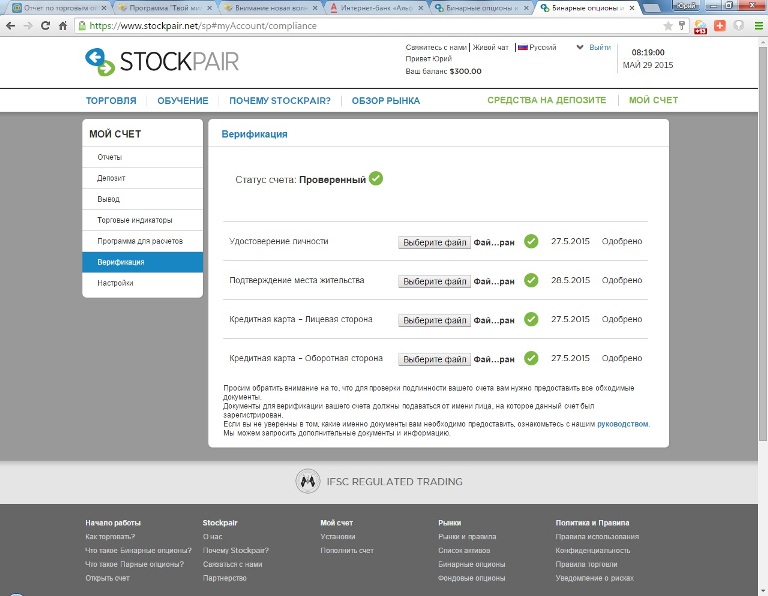Open the browser home page icon
Screen dimensions: 768x596
pyautogui.click(x=63, y=26)
